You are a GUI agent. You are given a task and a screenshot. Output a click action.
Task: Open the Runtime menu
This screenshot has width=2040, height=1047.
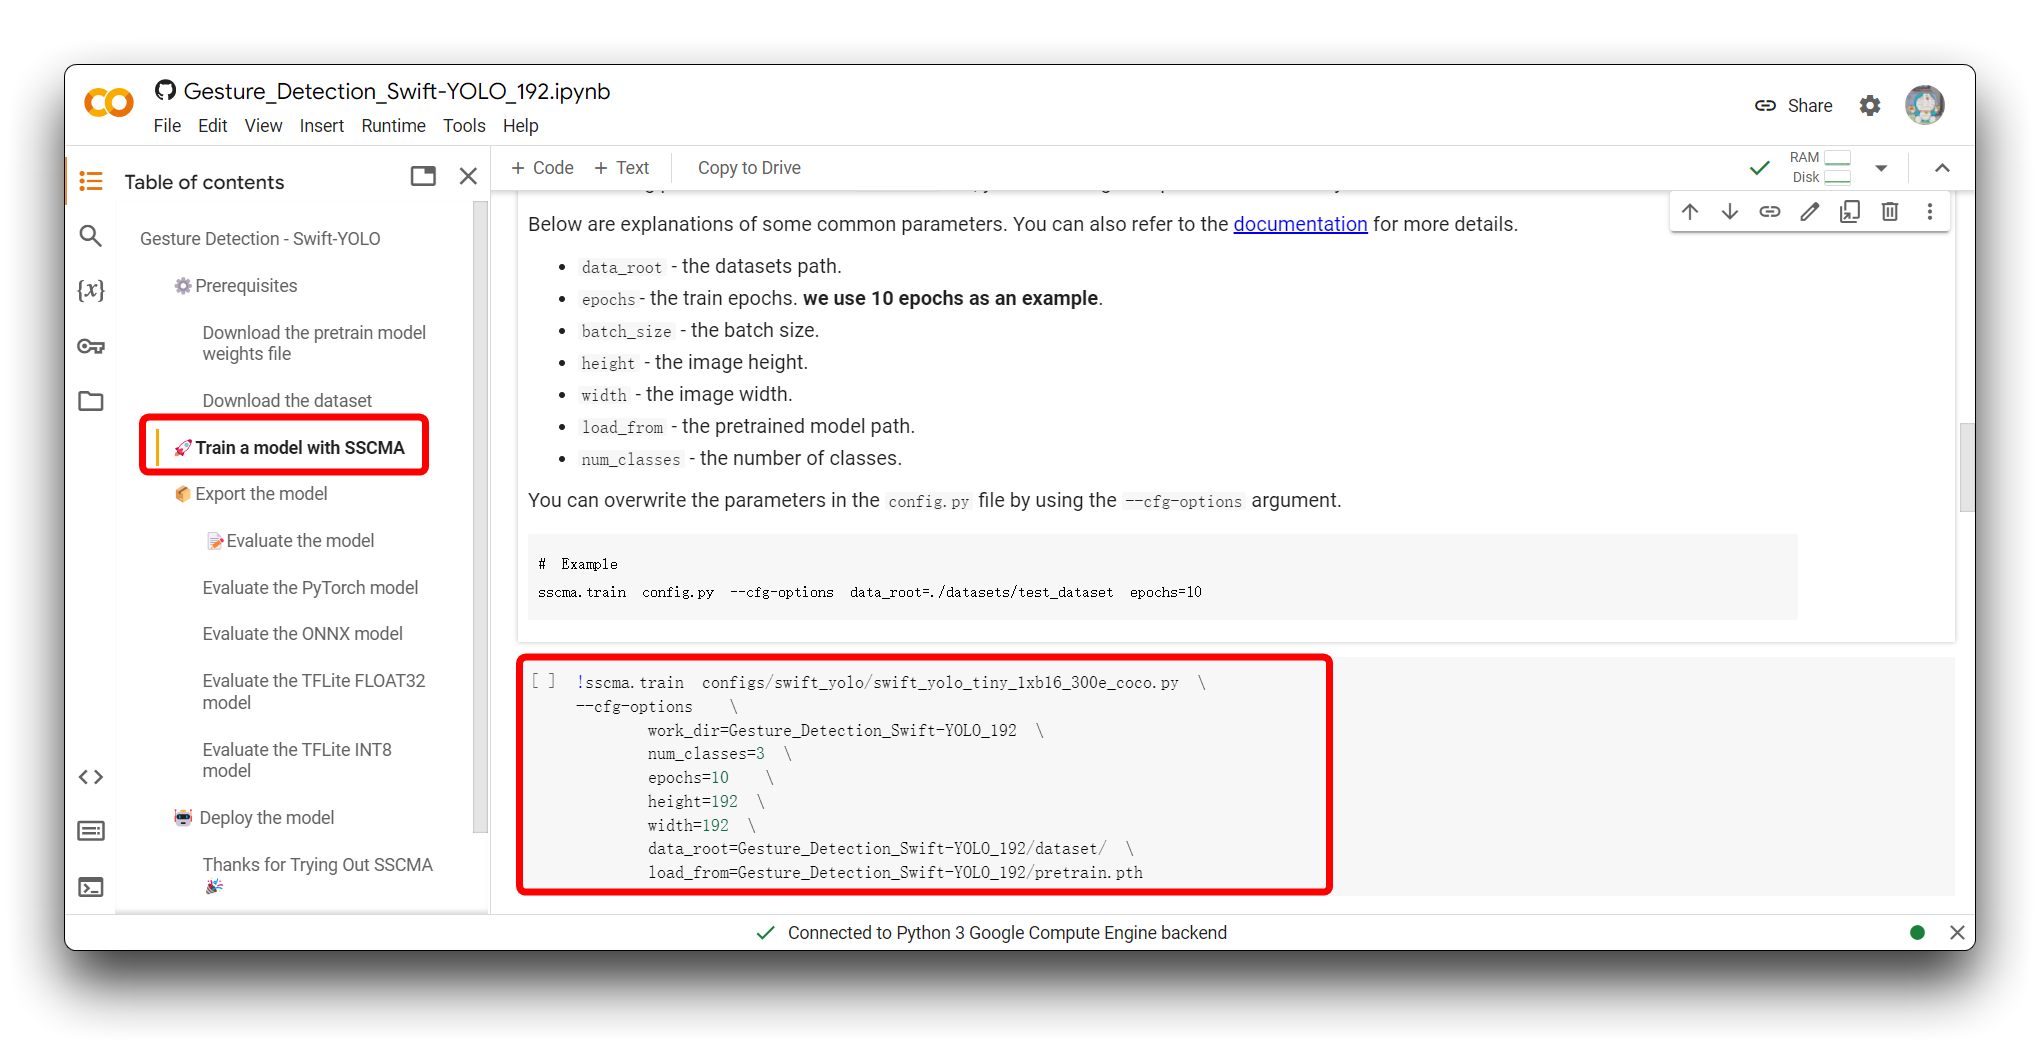tap(393, 125)
